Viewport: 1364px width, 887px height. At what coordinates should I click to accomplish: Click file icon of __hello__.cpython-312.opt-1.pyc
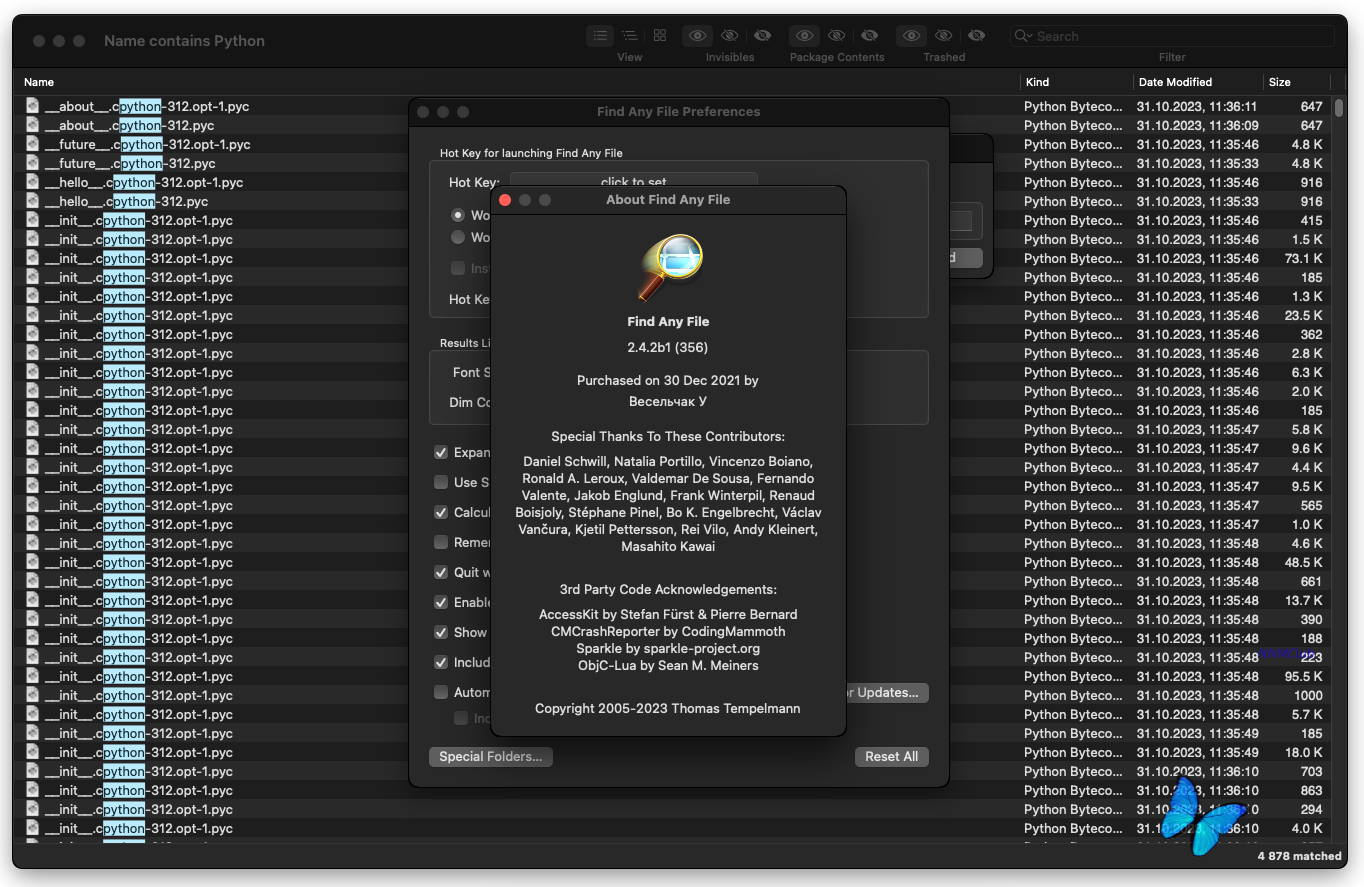tap(32, 182)
